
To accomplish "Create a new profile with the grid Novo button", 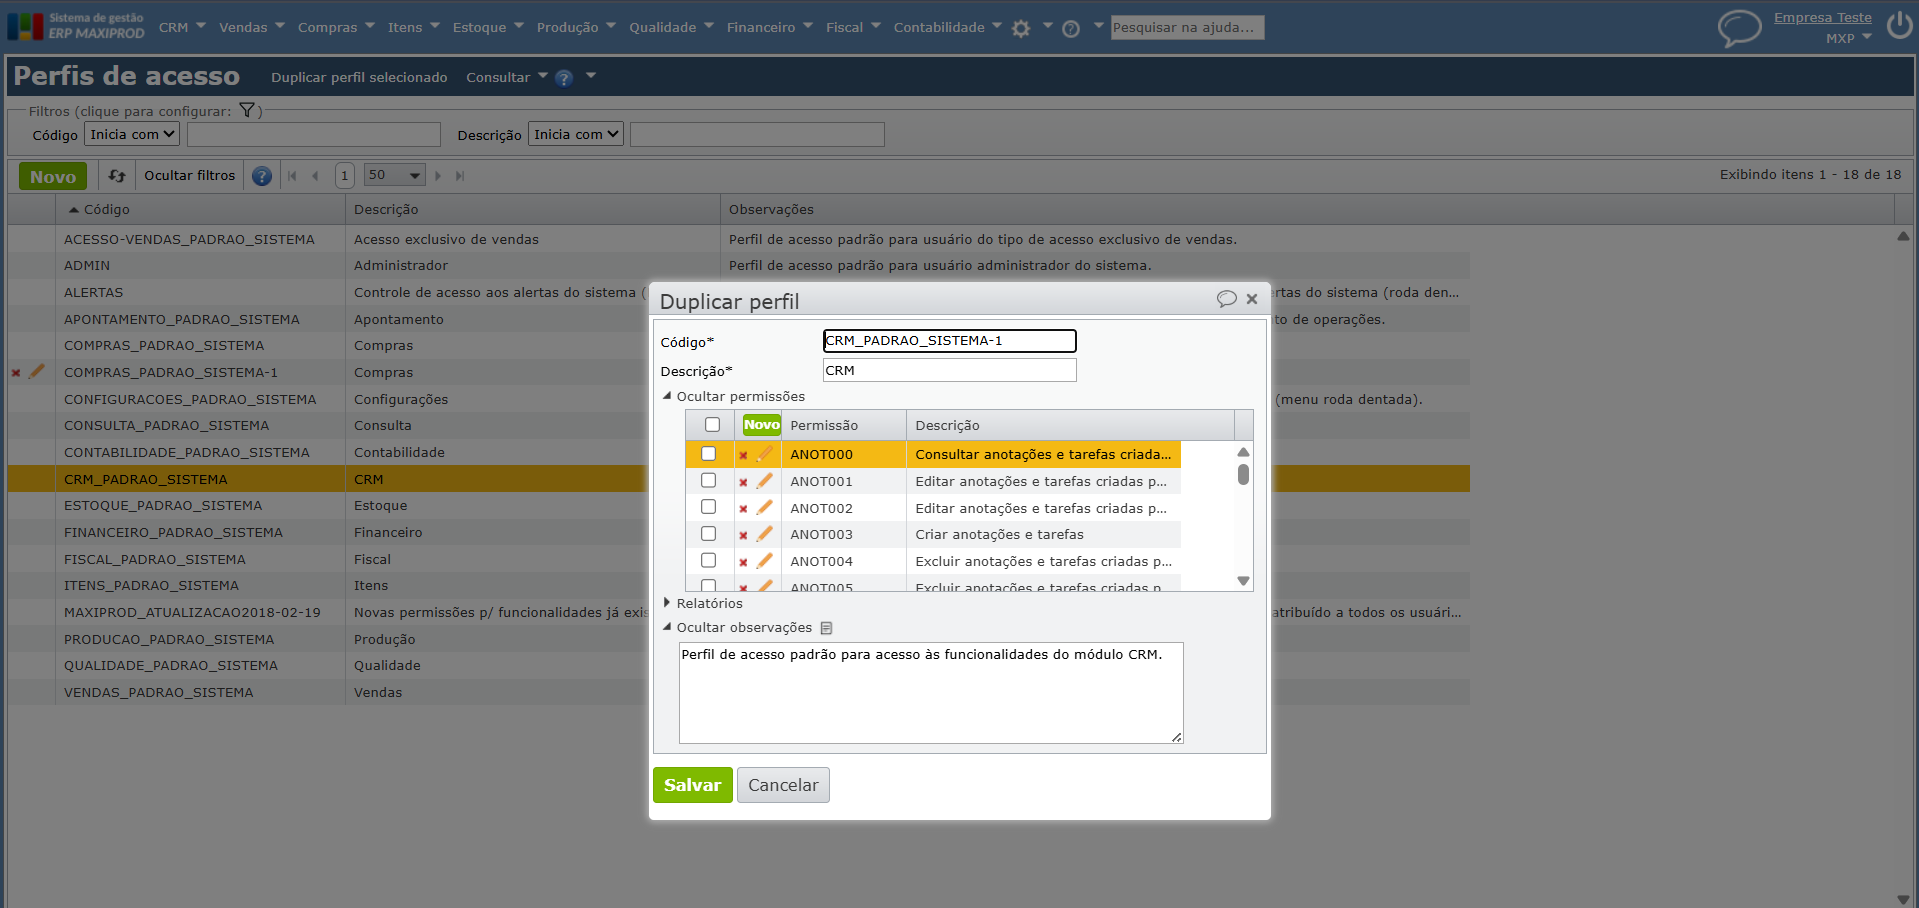I will [53, 176].
